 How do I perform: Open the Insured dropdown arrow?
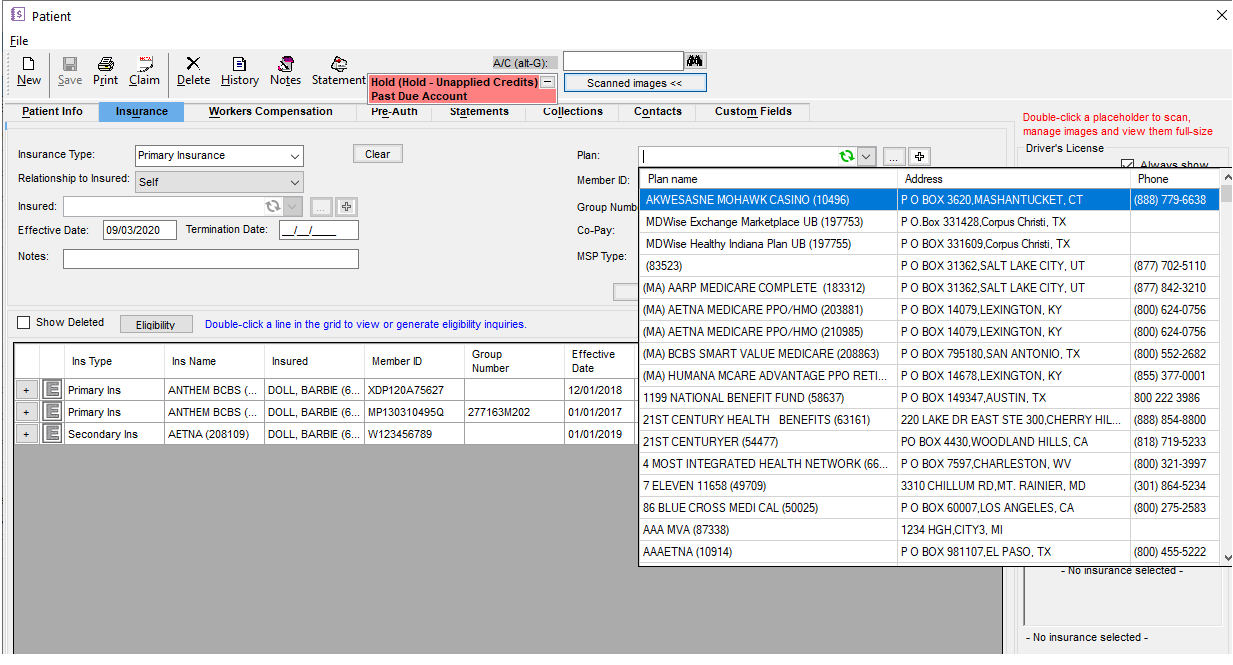click(x=292, y=207)
